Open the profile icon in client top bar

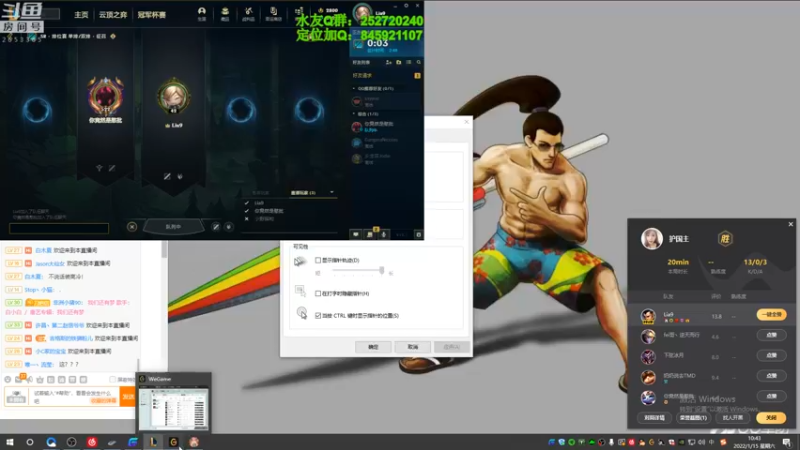point(202,13)
